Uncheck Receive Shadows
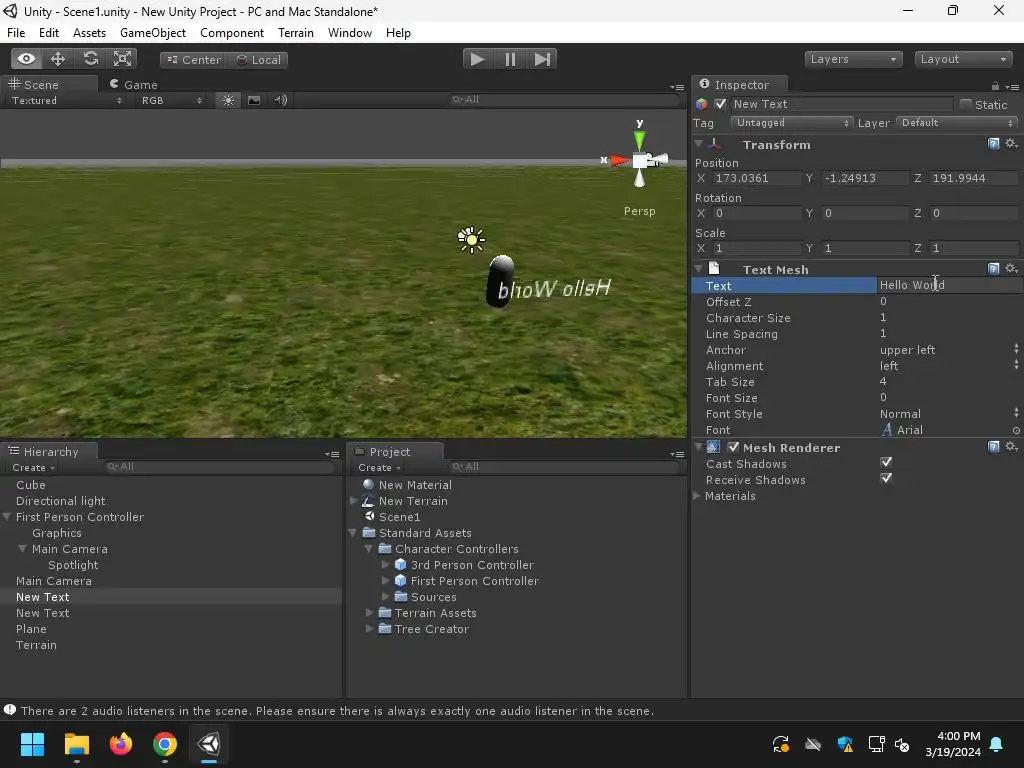 (886, 478)
